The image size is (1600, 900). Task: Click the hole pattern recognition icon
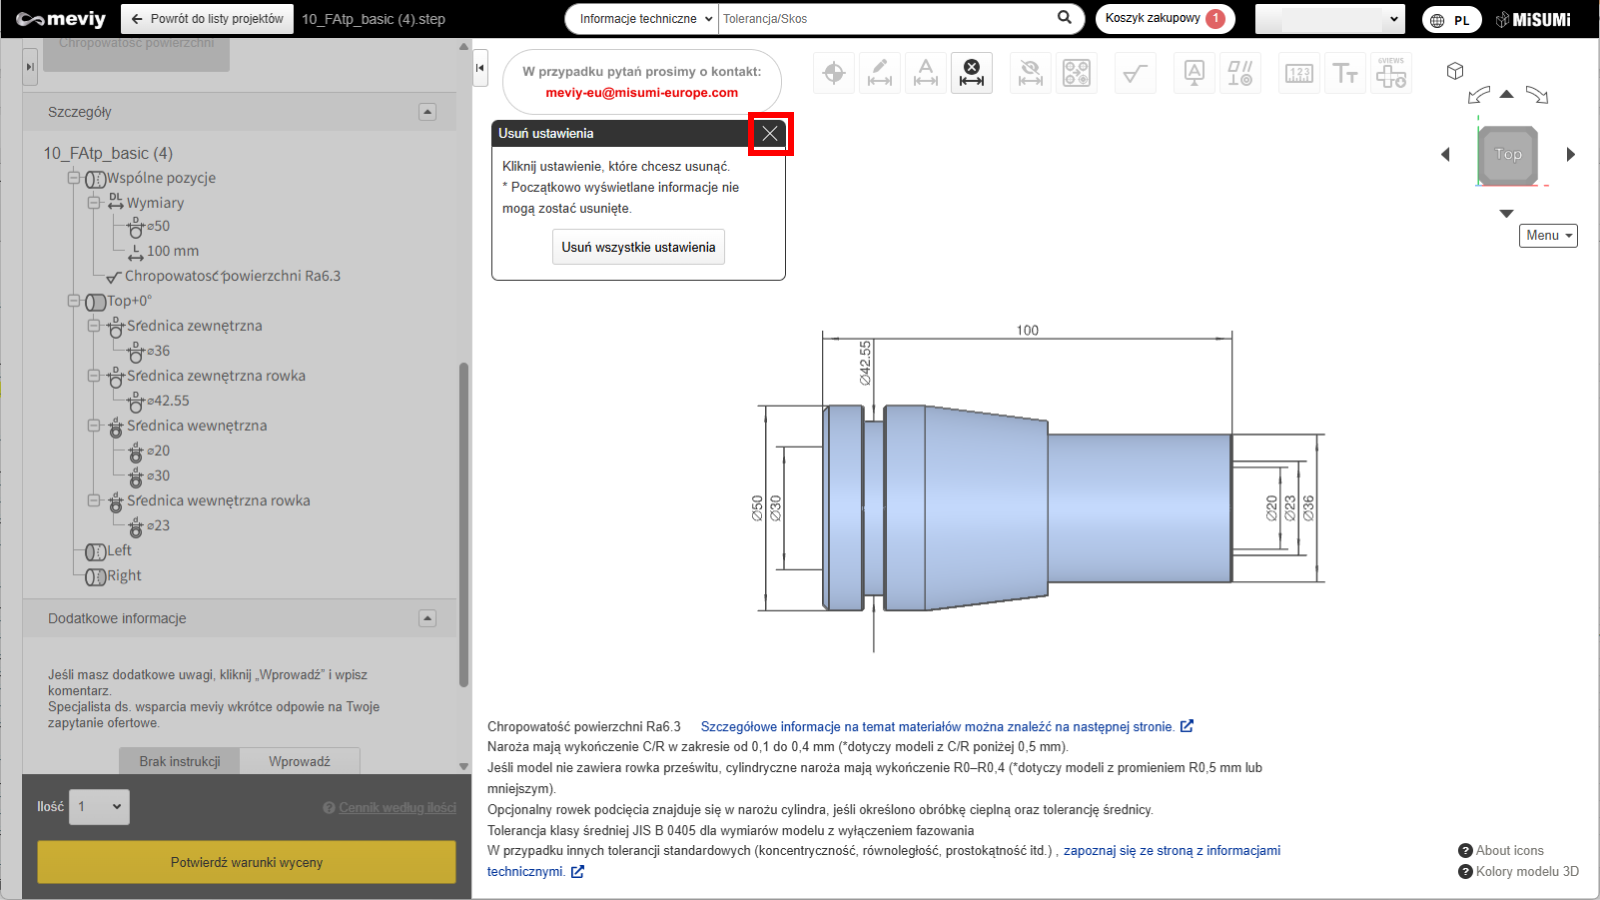(1076, 73)
